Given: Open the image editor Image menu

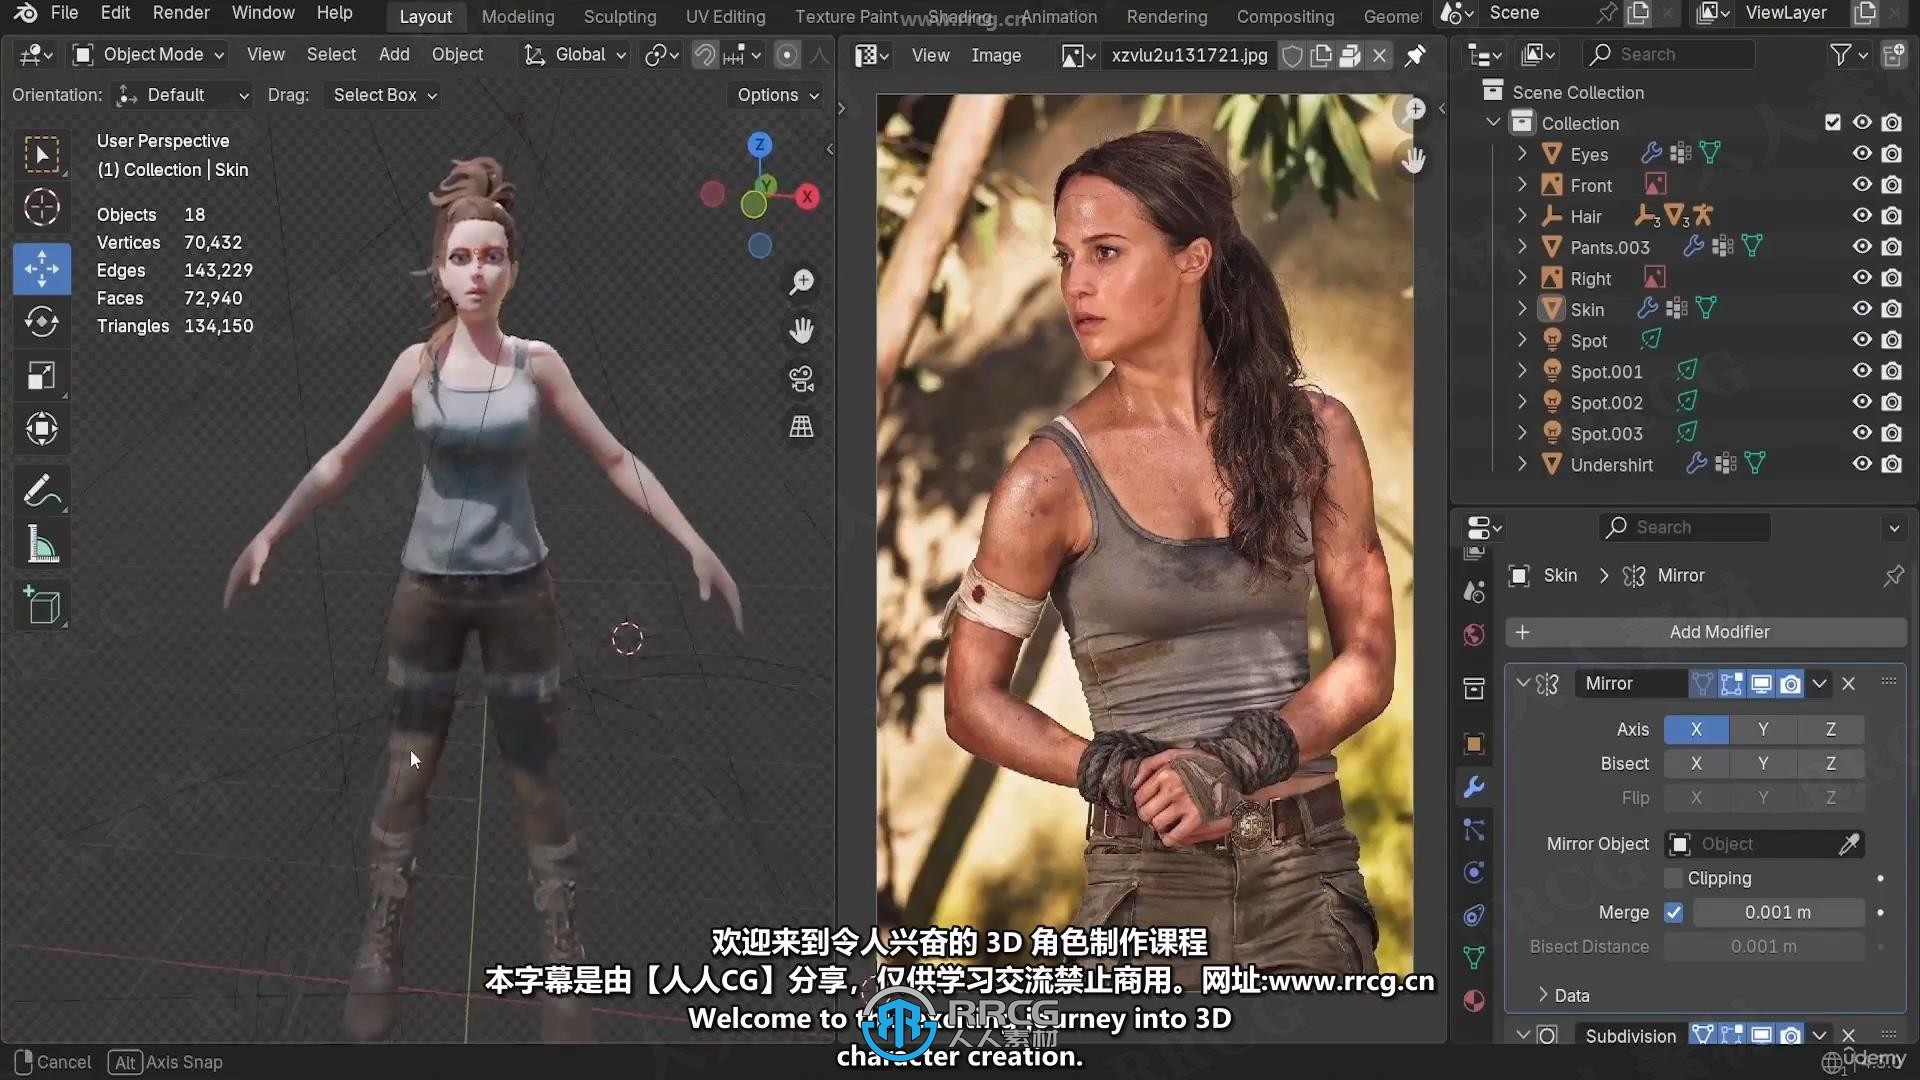Looking at the screenshot, I should [x=996, y=56].
